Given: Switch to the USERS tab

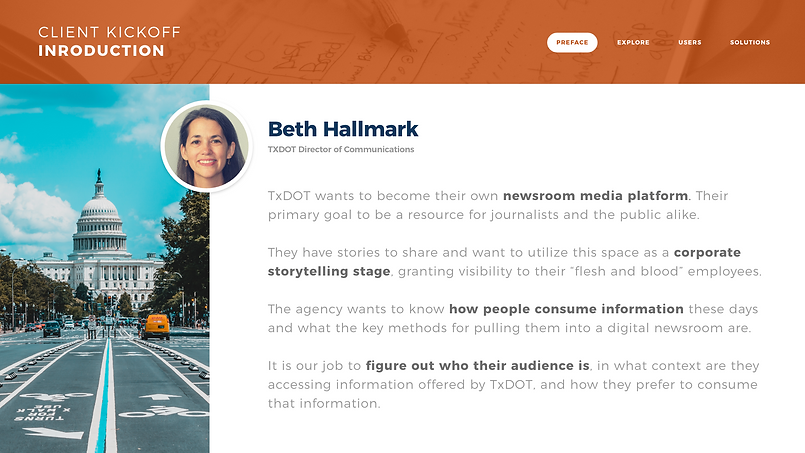Looking at the screenshot, I should tap(689, 43).
